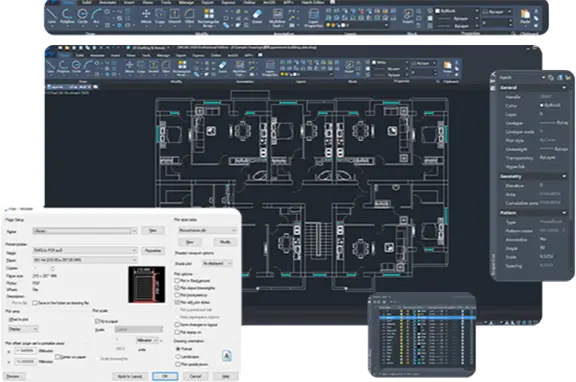The height and width of the screenshot is (382, 576).
Task: Open Layer Properties in the top ribbon
Action: (x=313, y=18)
